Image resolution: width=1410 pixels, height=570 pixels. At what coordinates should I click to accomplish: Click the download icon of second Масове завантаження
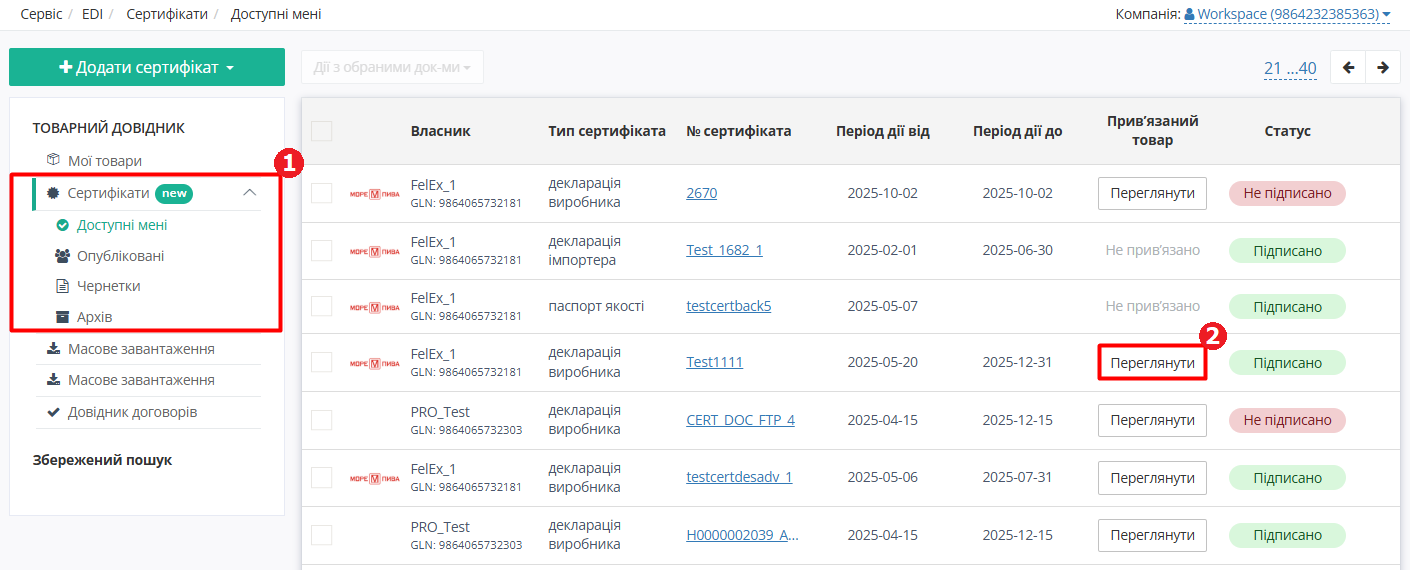tap(54, 380)
